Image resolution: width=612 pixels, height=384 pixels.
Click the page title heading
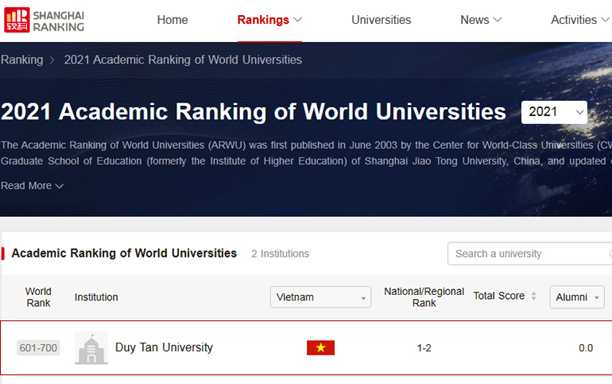(253, 112)
